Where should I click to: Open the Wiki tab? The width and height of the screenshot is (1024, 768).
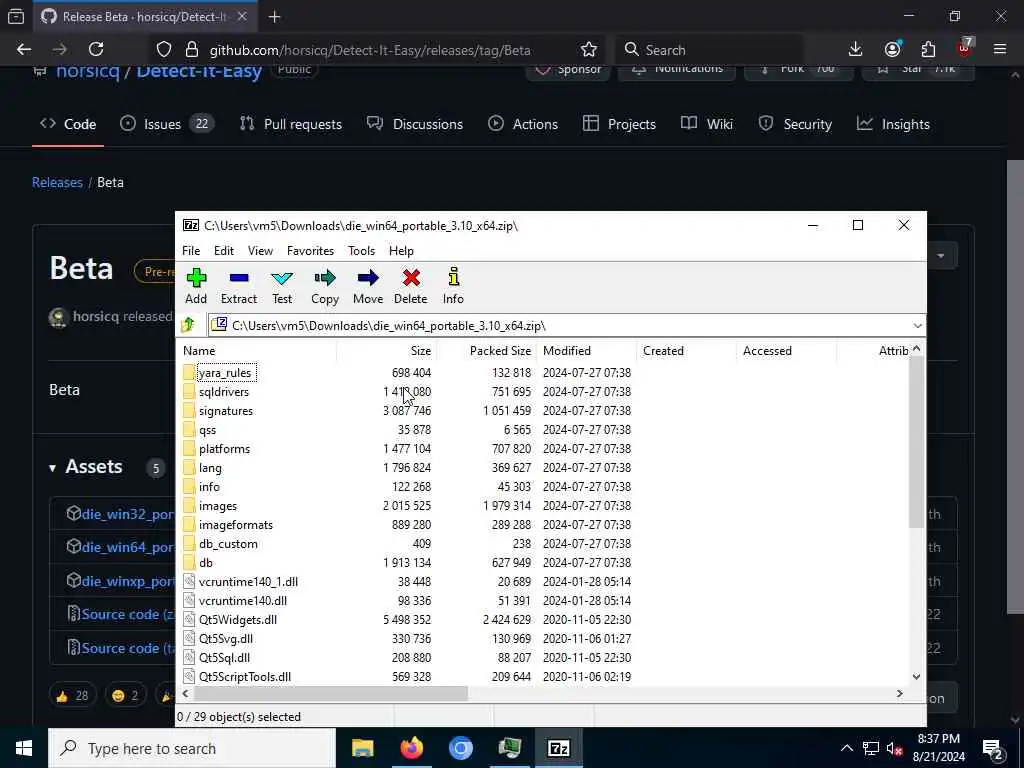[707, 124]
